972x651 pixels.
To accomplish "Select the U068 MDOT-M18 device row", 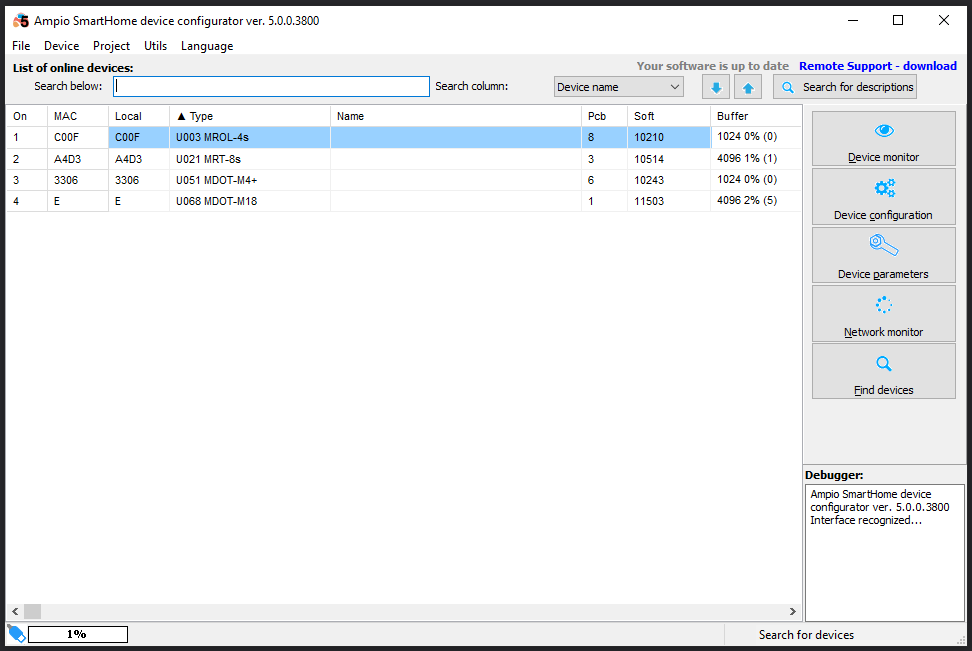I will (404, 201).
